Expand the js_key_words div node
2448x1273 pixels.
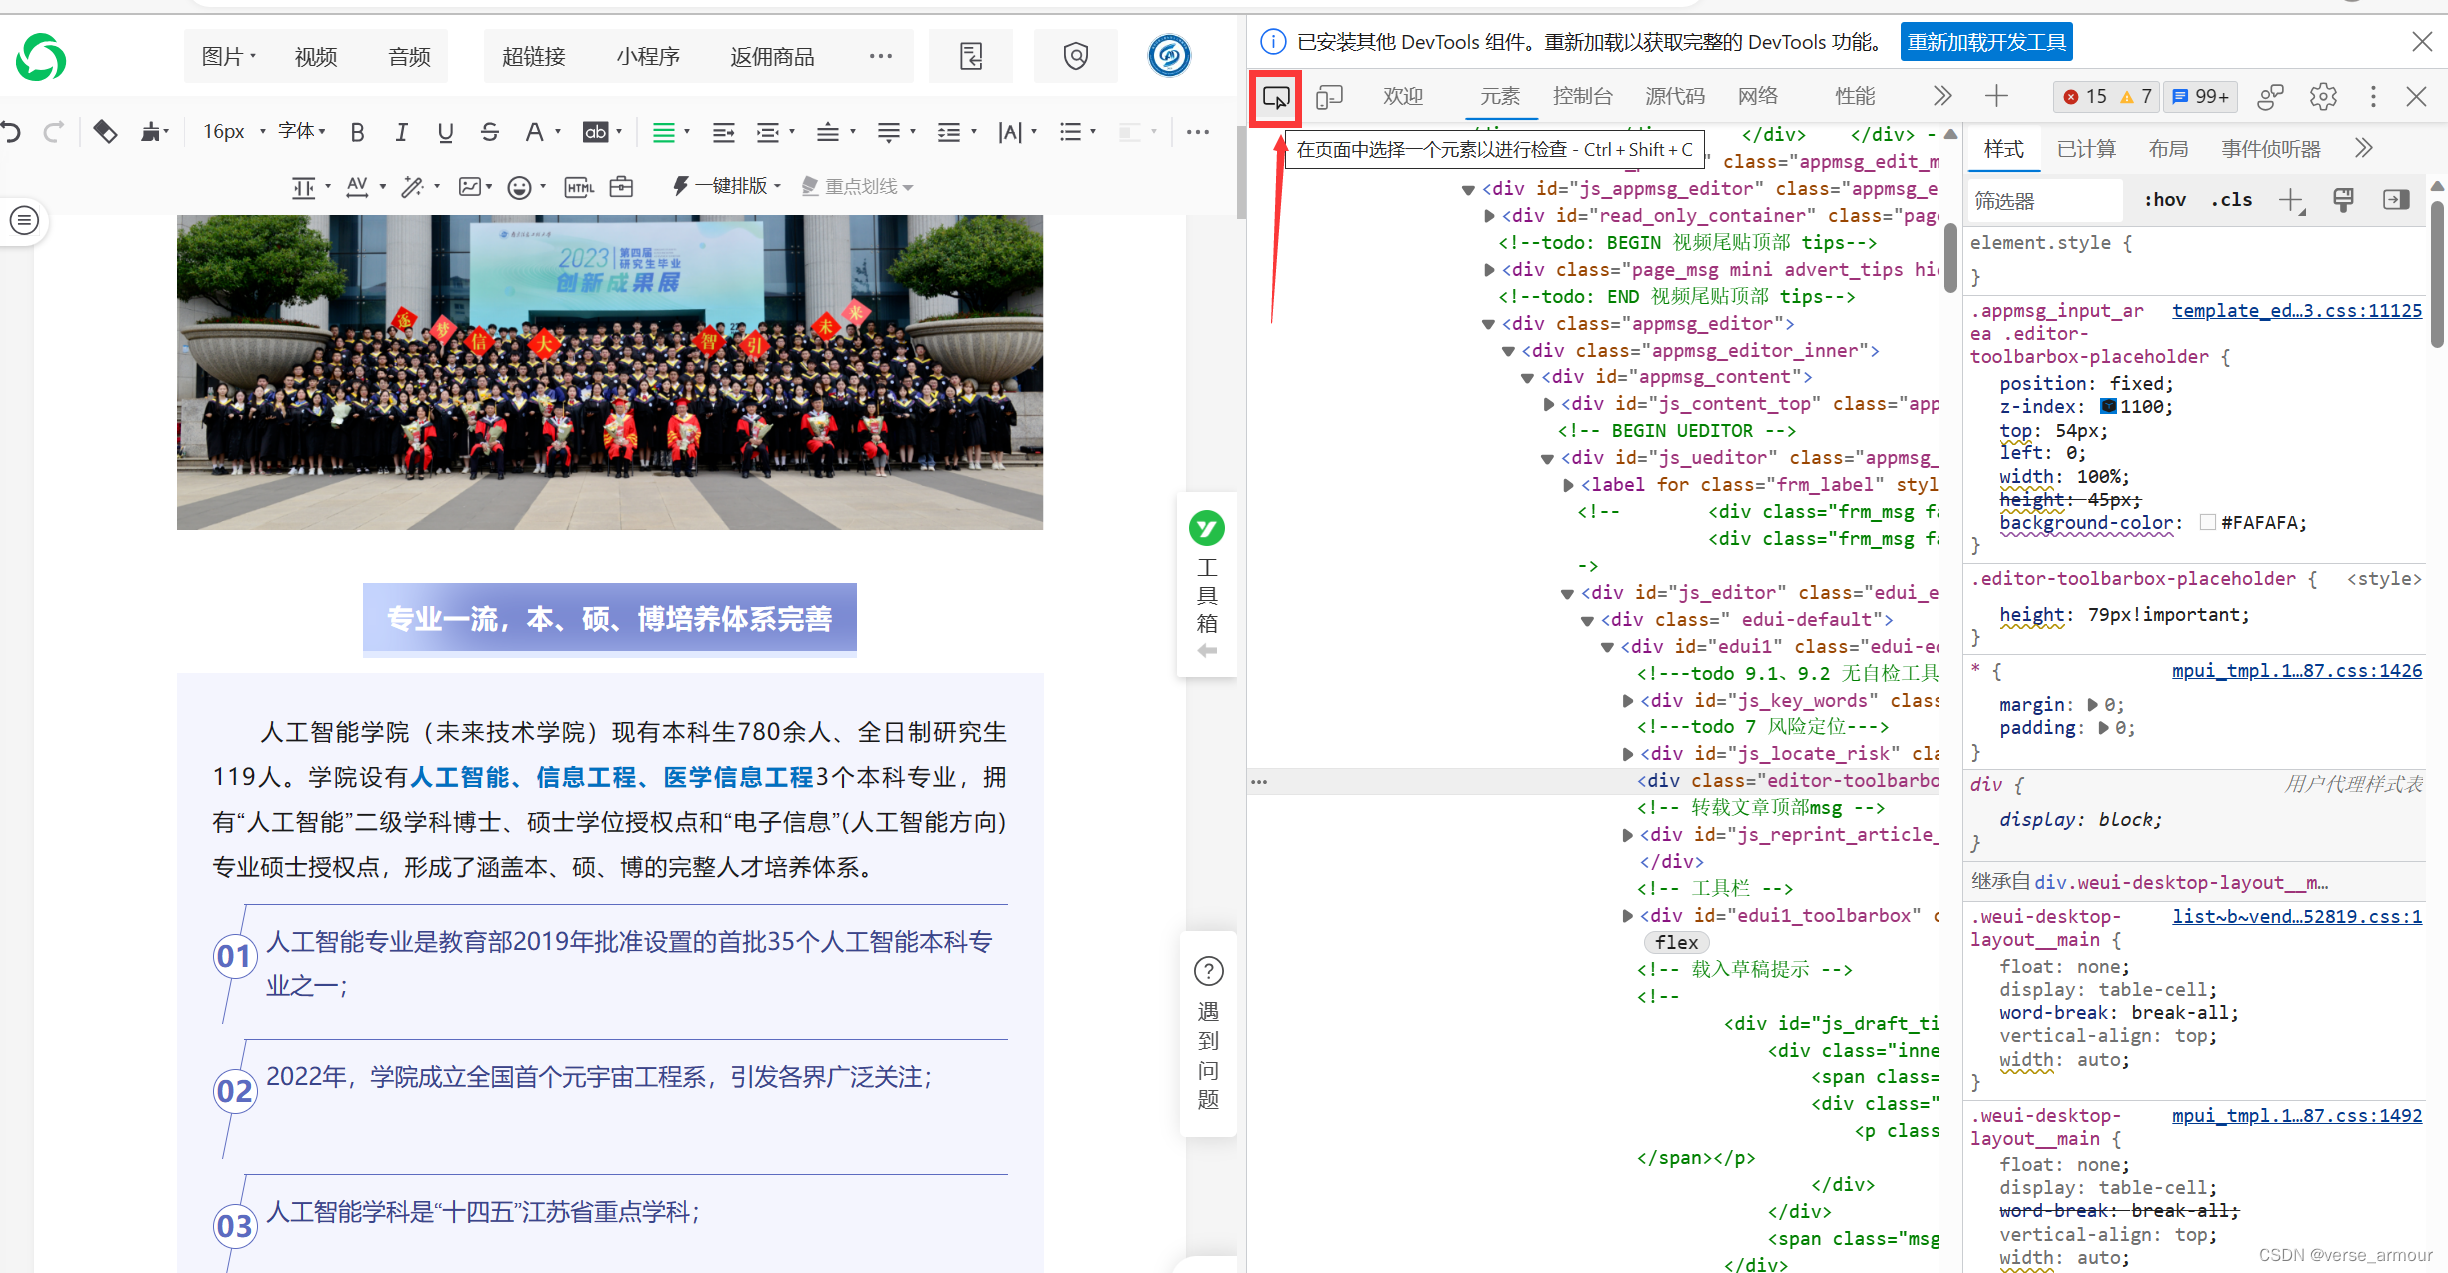1628,701
